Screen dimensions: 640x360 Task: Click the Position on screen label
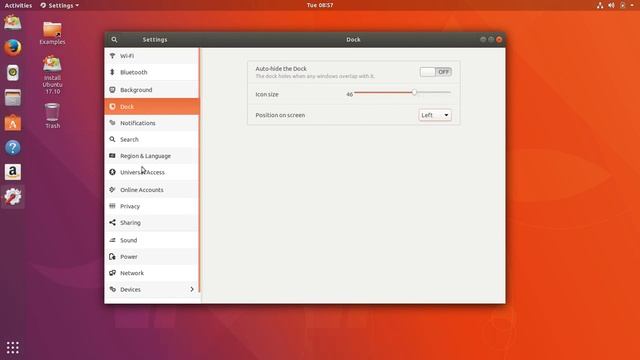tap(280, 115)
